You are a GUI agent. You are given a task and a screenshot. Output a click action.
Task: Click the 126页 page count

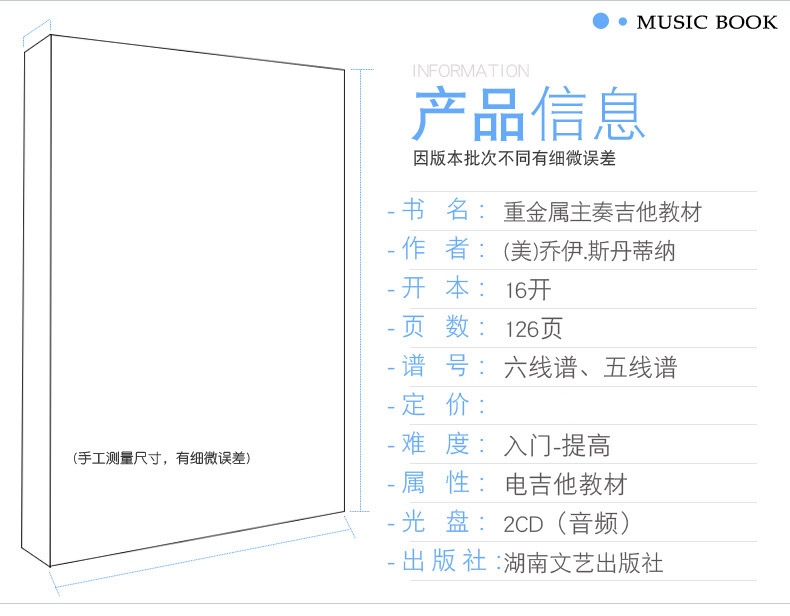533,328
